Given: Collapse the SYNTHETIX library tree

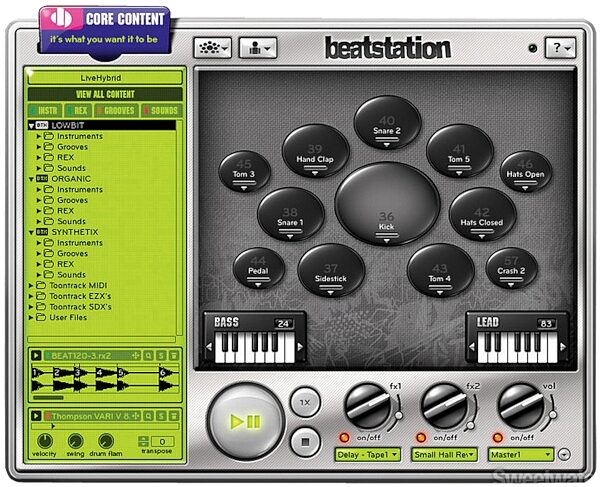Looking at the screenshot, I should (31, 232).
